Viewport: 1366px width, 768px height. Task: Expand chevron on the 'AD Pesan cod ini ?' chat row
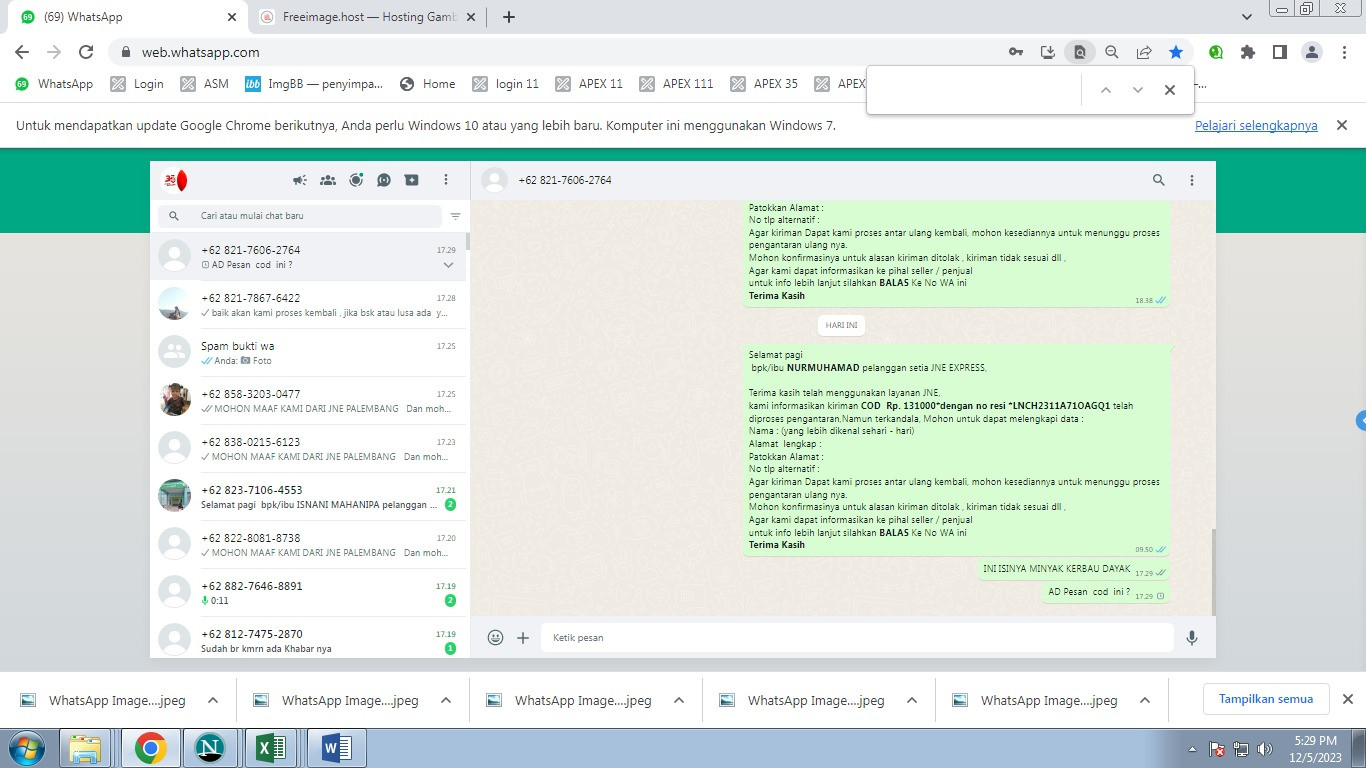448,265
